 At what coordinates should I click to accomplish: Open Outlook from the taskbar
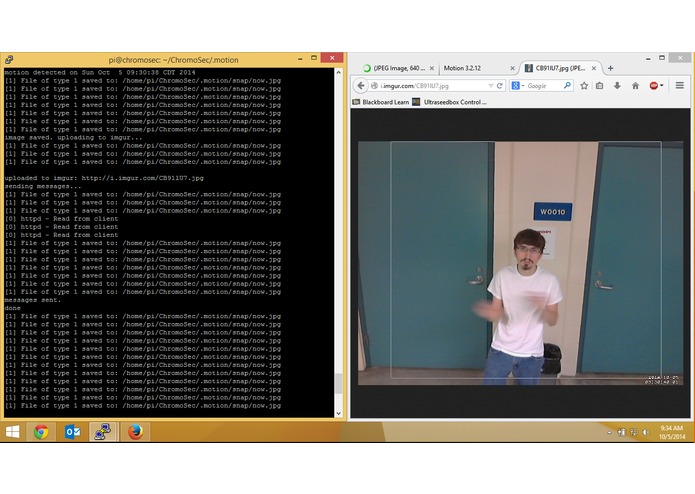pyautogui.click(x=72, y=432)
